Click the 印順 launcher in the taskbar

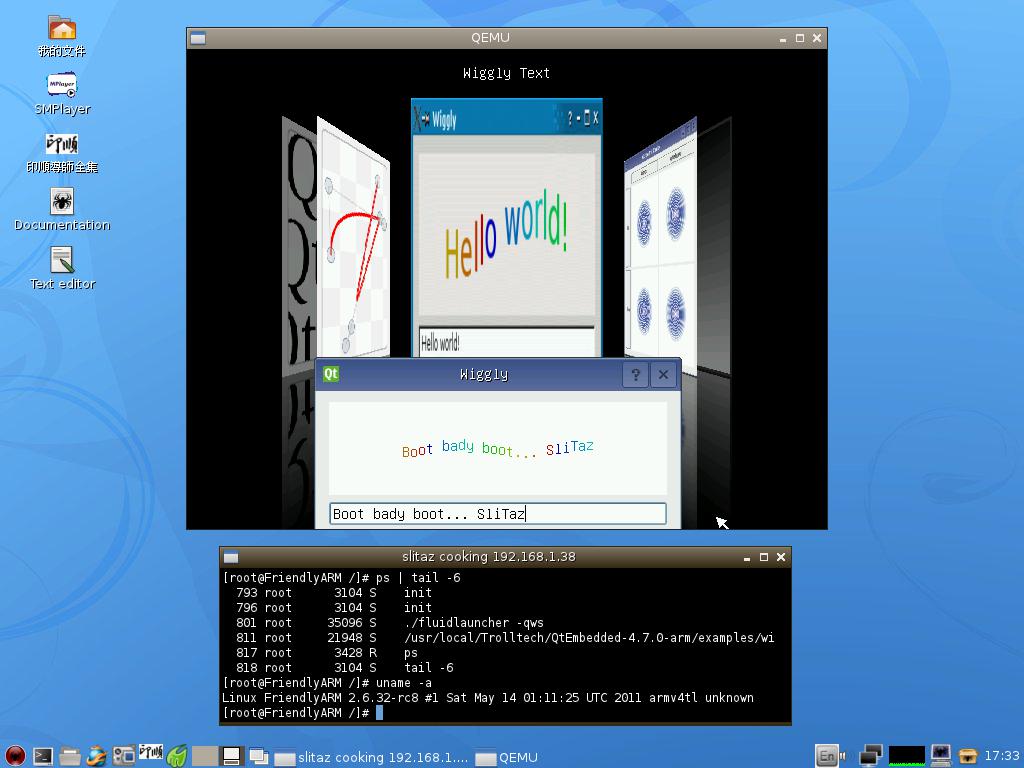pos(151,752)
